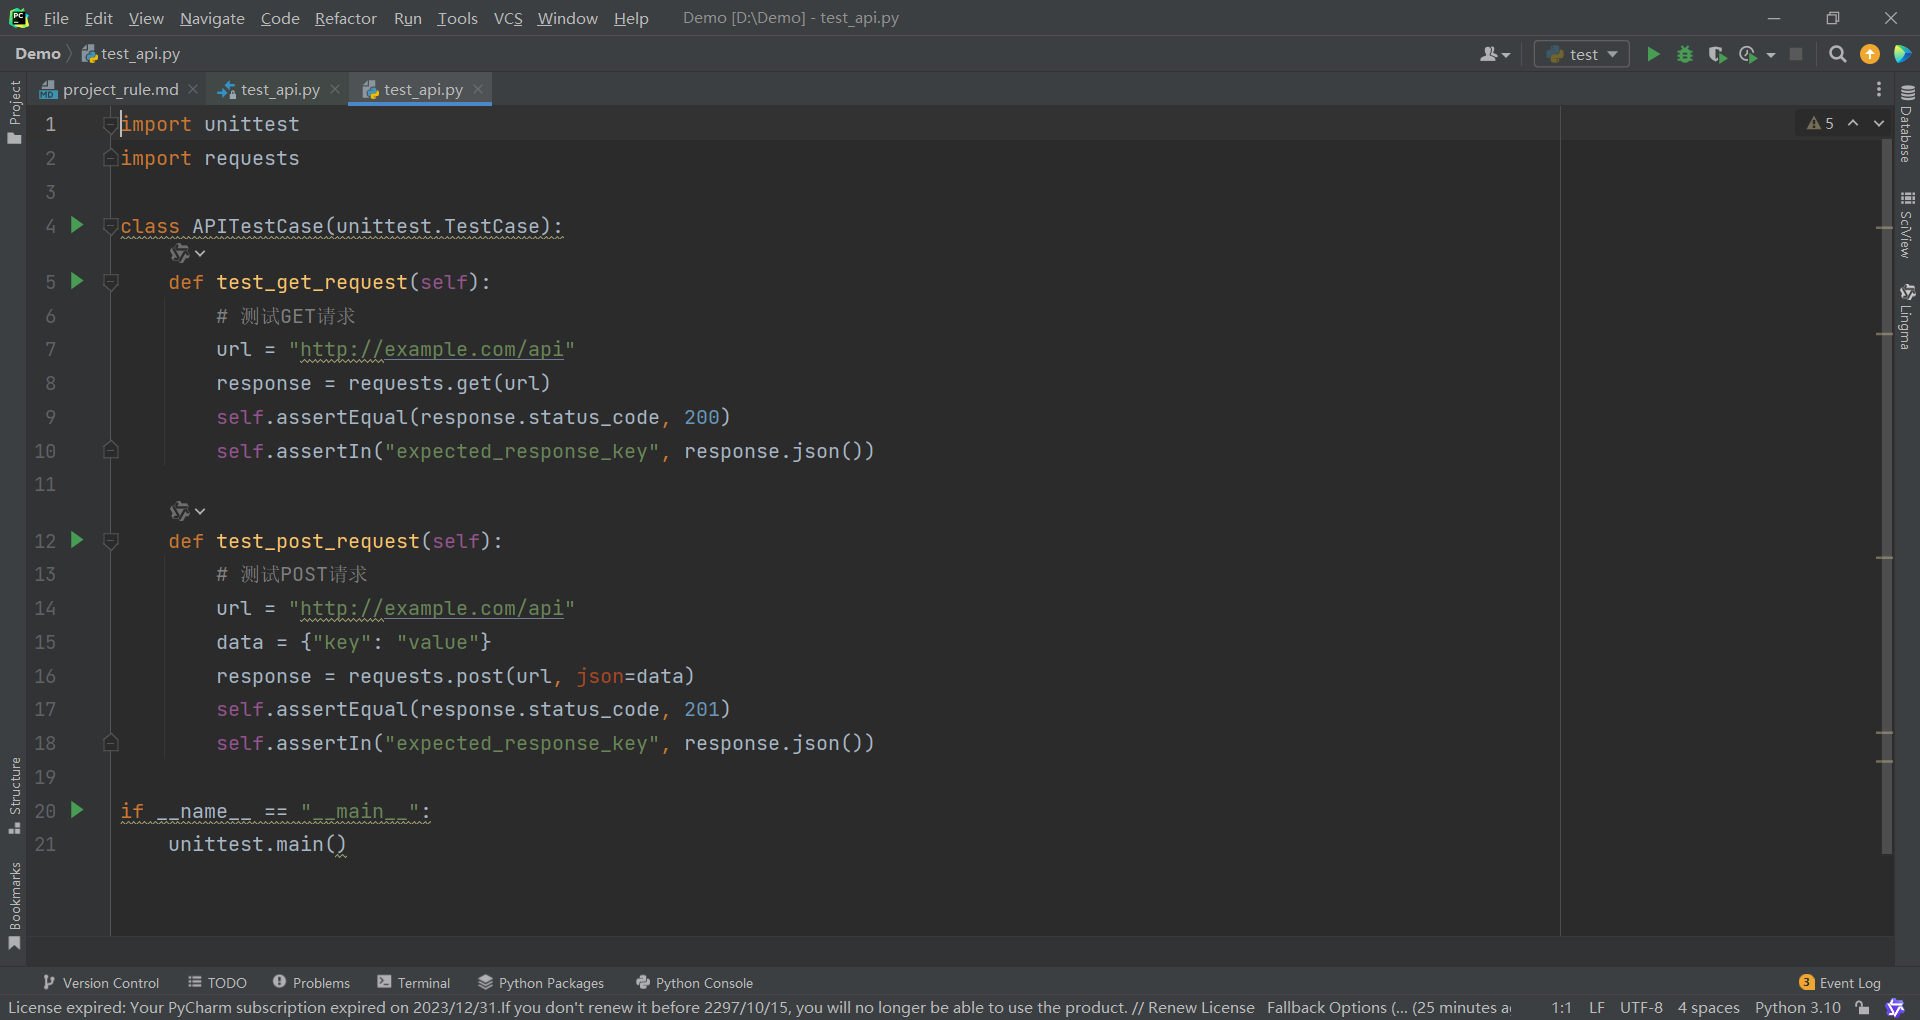1920x1020 pixels.
Task: Click the fold end marker on line 18
Action: point(111,743)
